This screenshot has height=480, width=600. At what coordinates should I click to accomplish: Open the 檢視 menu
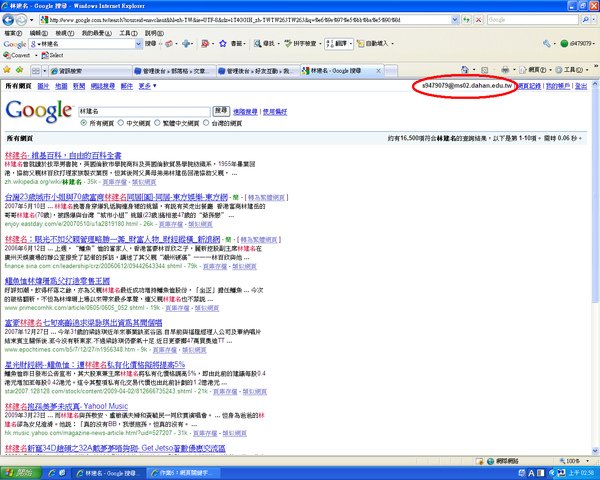click(65, 33)
